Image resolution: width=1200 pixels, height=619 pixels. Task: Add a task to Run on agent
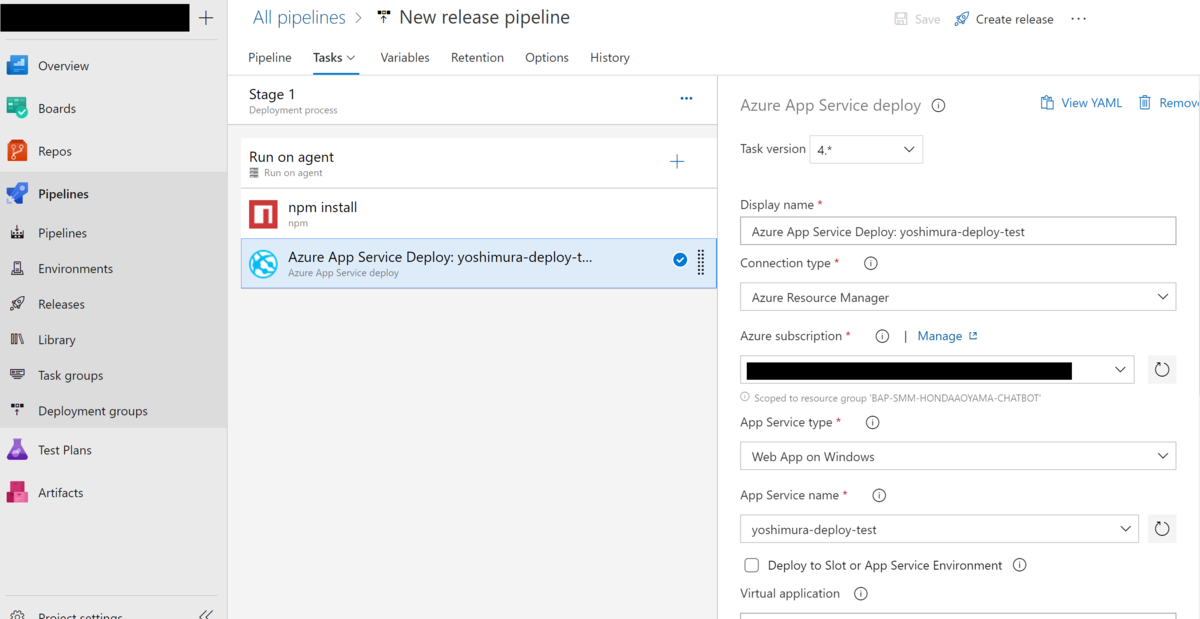[x=677, y=161]
